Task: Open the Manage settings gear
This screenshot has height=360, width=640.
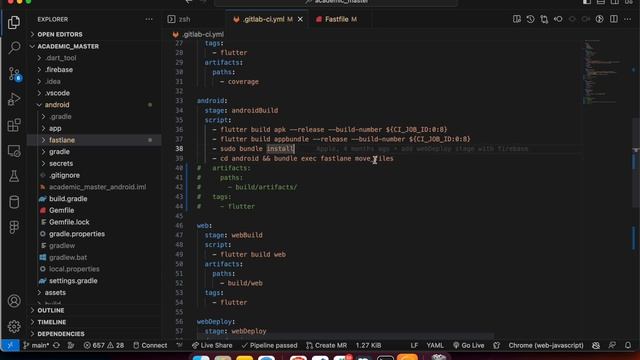Action: [14, 326]
